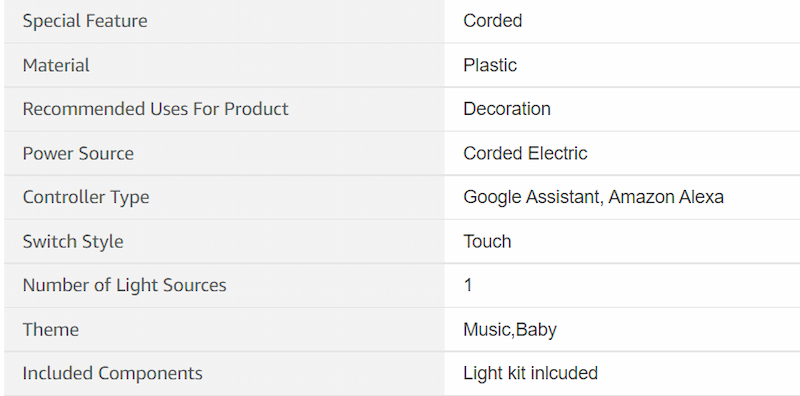This screenshot has width=800, height=396.
Task: Select the Corded Electric value
Action: pos(525,154)
